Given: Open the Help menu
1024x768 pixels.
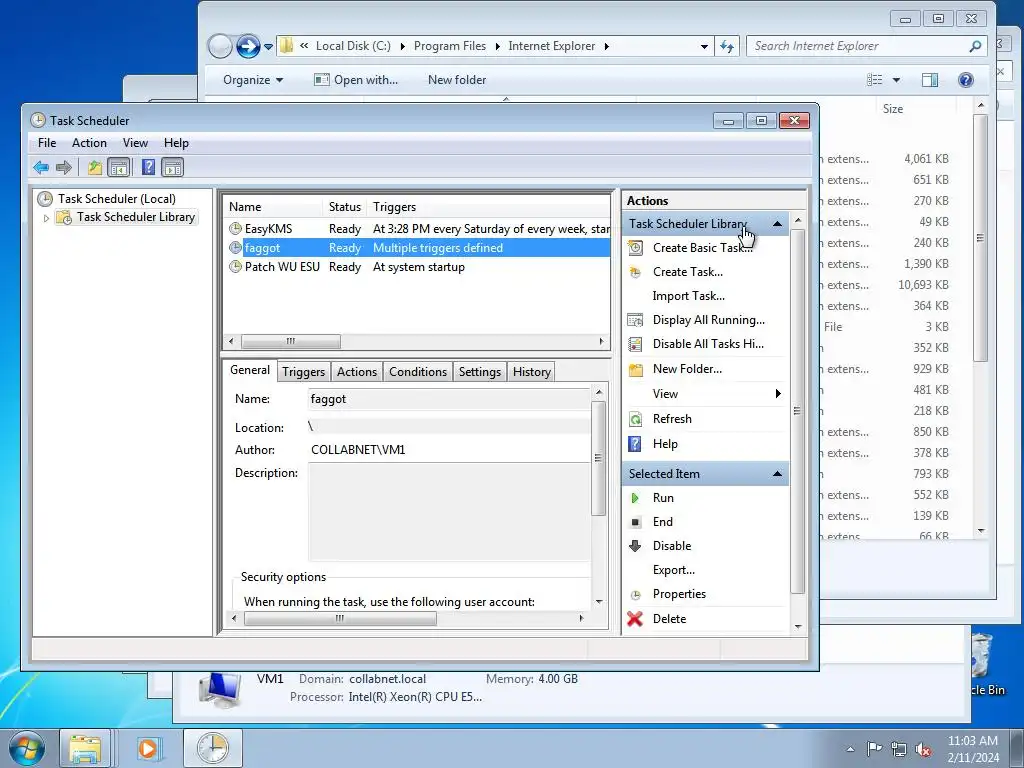Looking at the screenshot, I should click(x=176, y=143).
